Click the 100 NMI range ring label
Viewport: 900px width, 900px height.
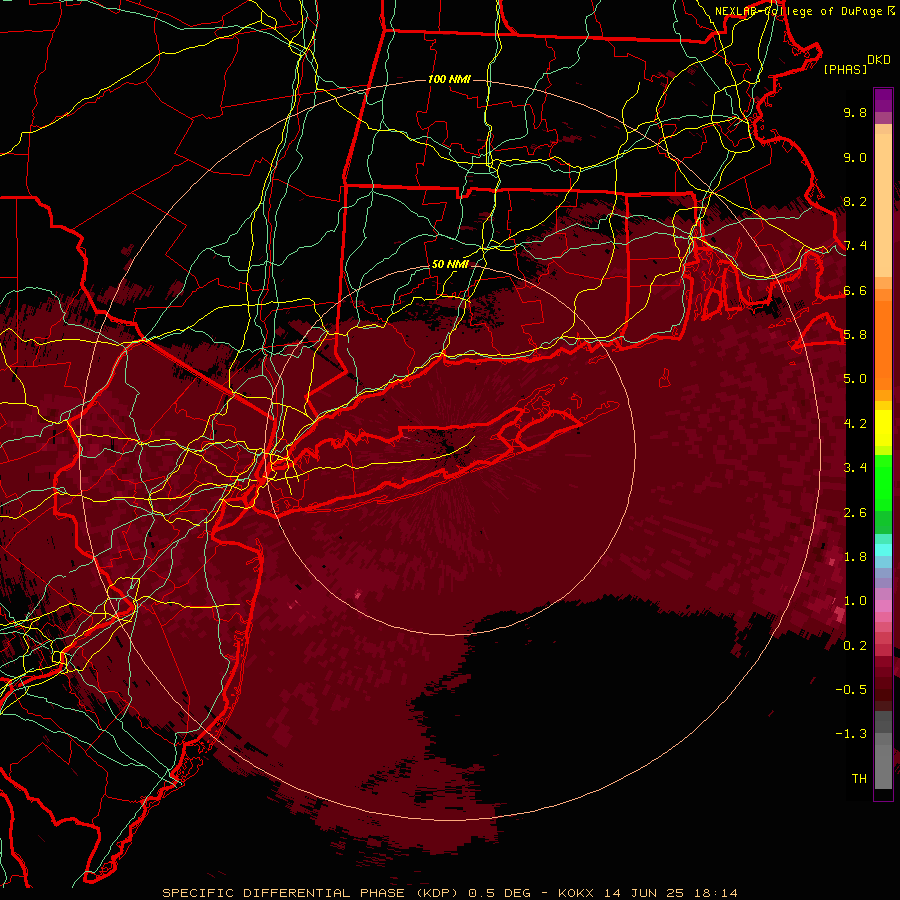[449, 79]
